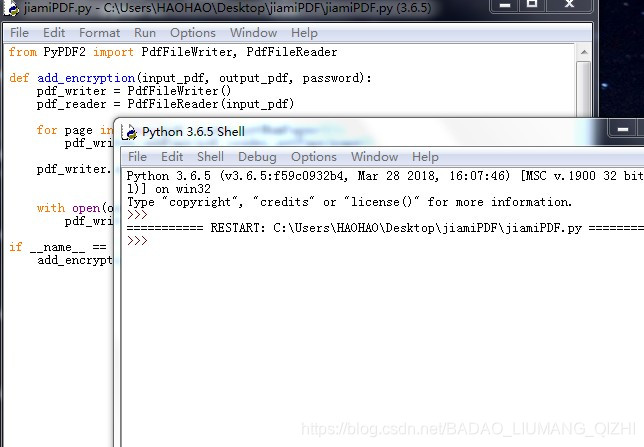Open Options menu in Python Shell
The image size is (644, 447).
(x=314, y=157)
